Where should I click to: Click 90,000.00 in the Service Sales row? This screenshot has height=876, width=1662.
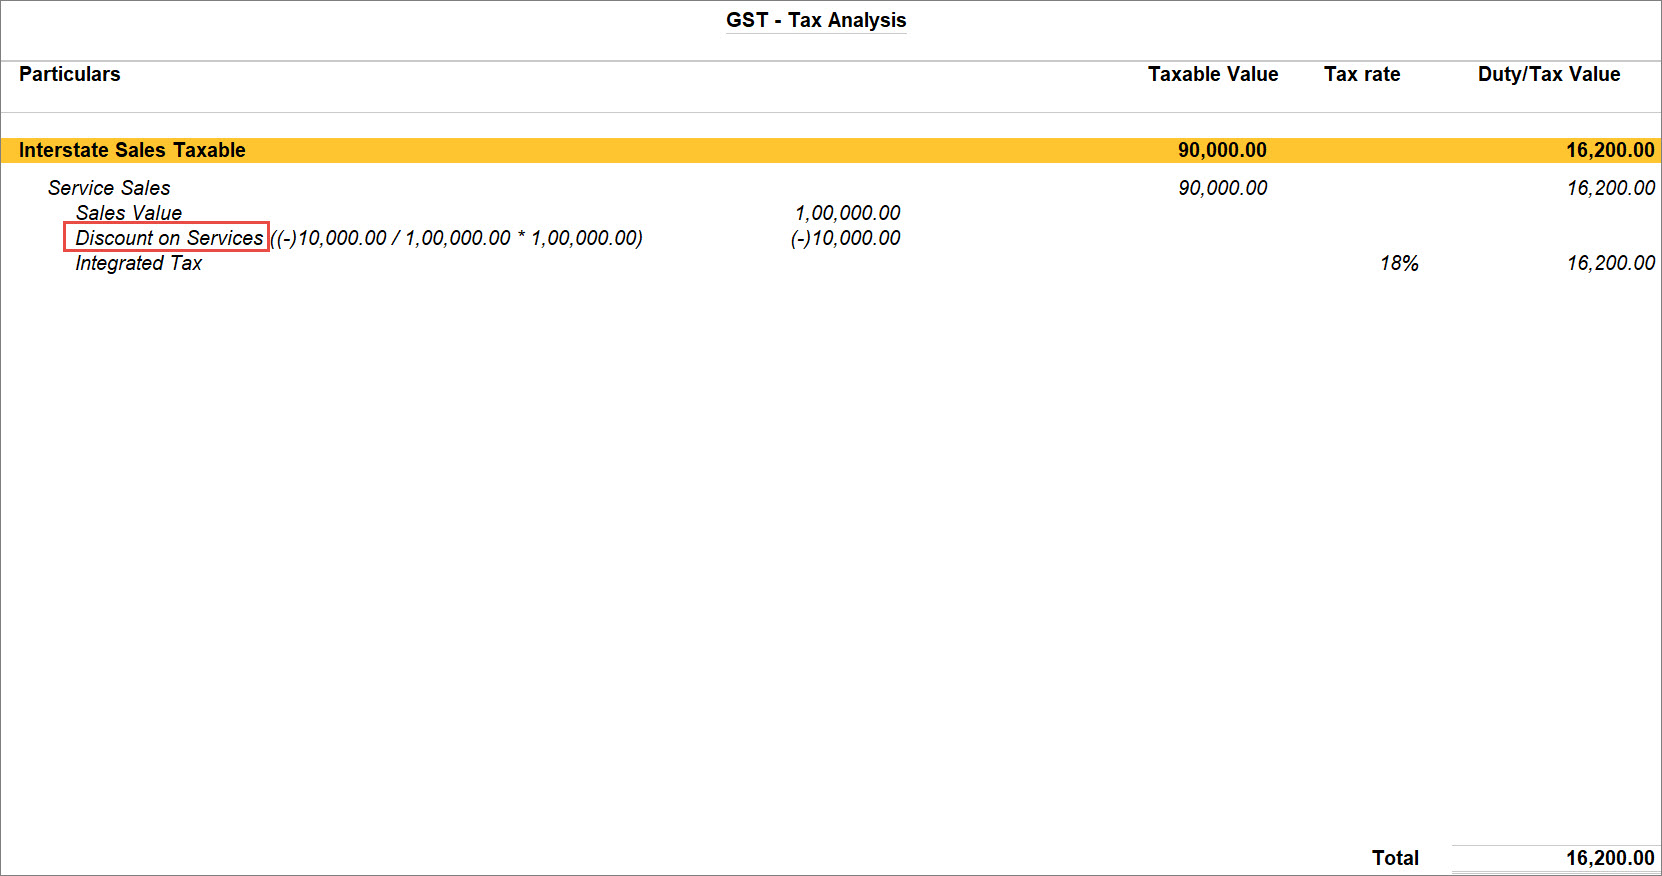pyautogui.click(x=1222, y=188)
